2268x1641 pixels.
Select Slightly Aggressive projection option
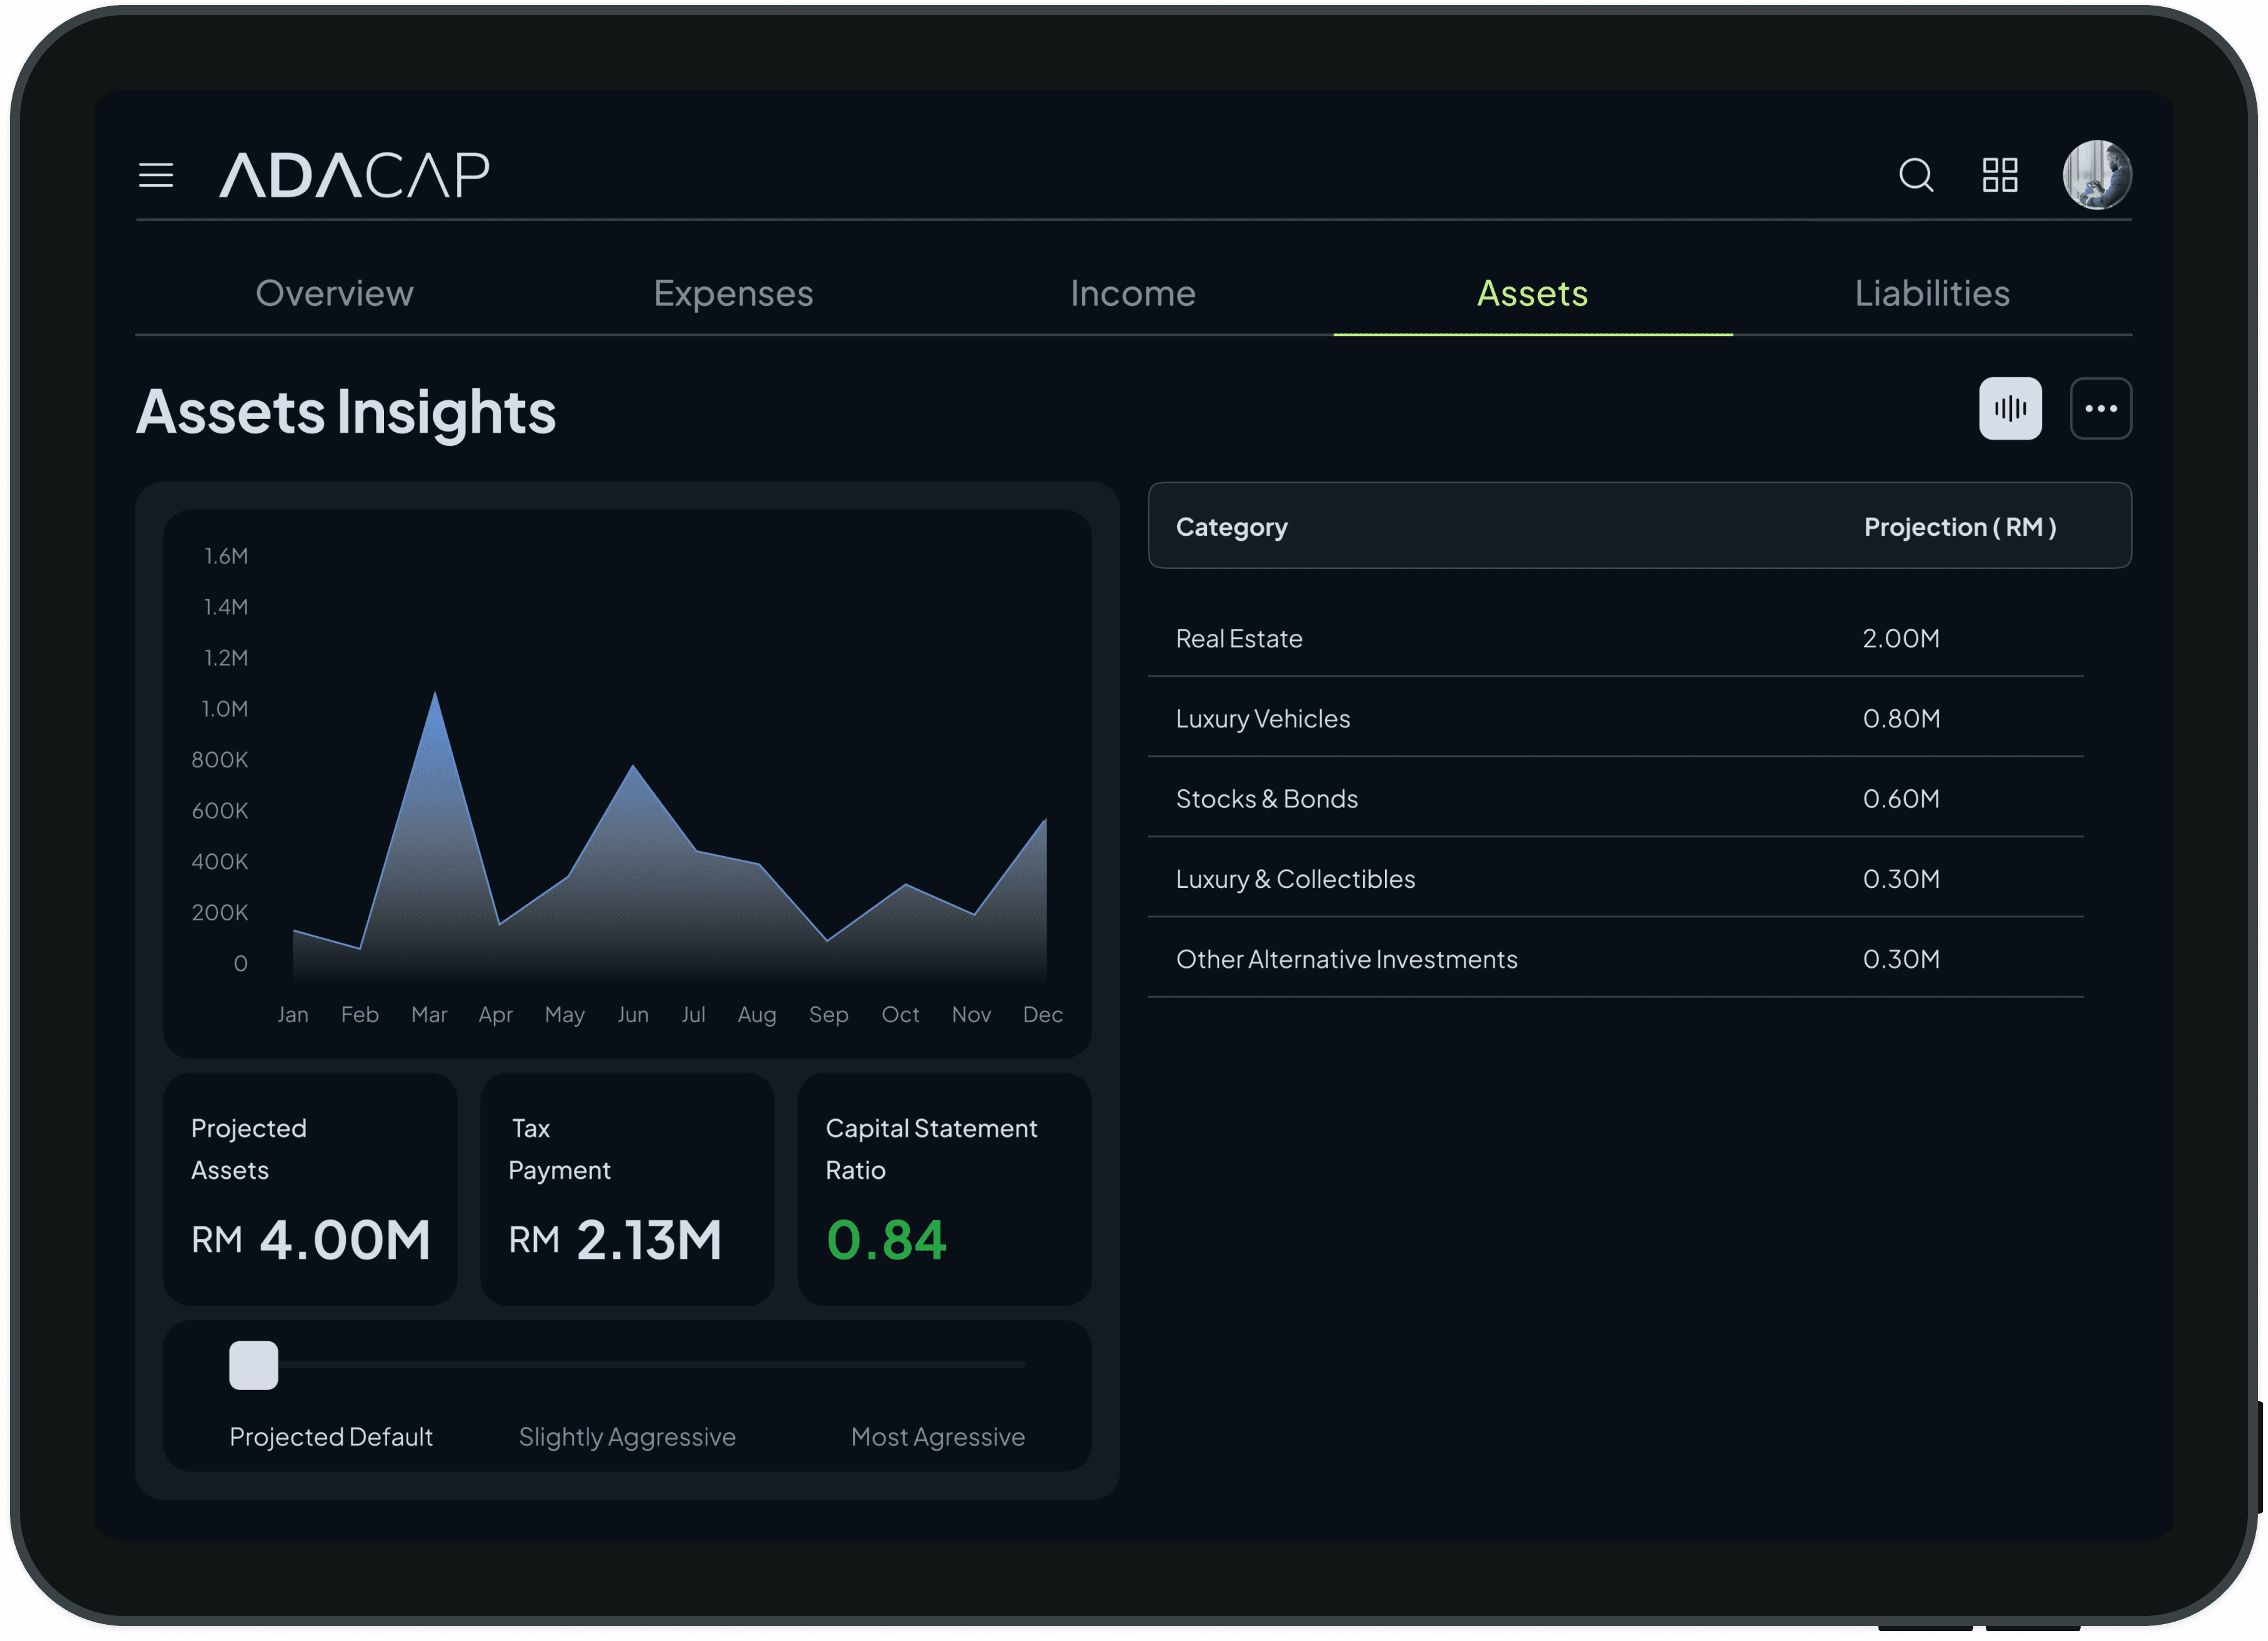pyautogui.click(x=627, y=1437)
